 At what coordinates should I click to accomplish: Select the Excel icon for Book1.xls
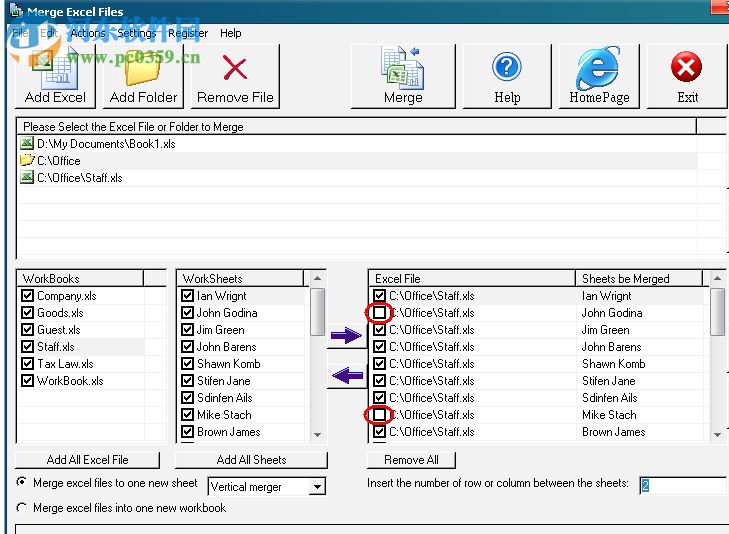click(x=27, y=143)
